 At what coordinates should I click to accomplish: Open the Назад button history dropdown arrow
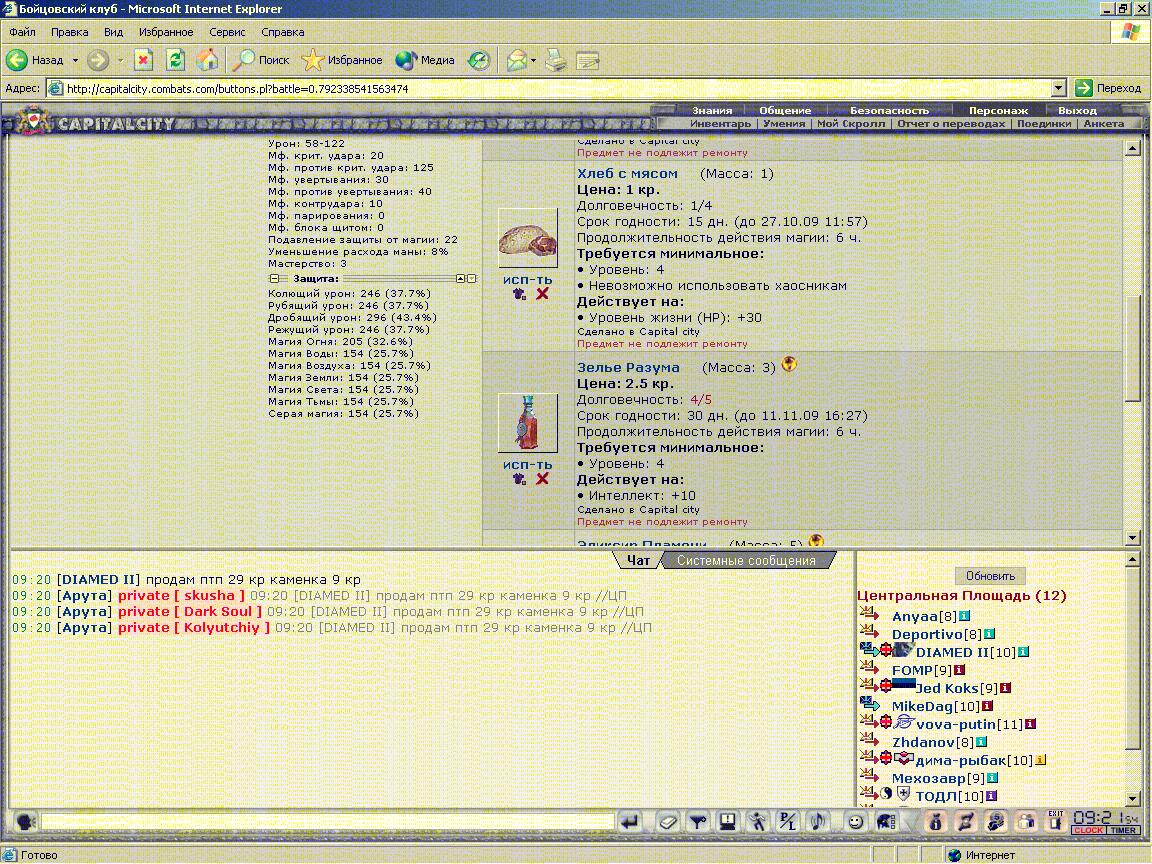click(x=75, y=60)
